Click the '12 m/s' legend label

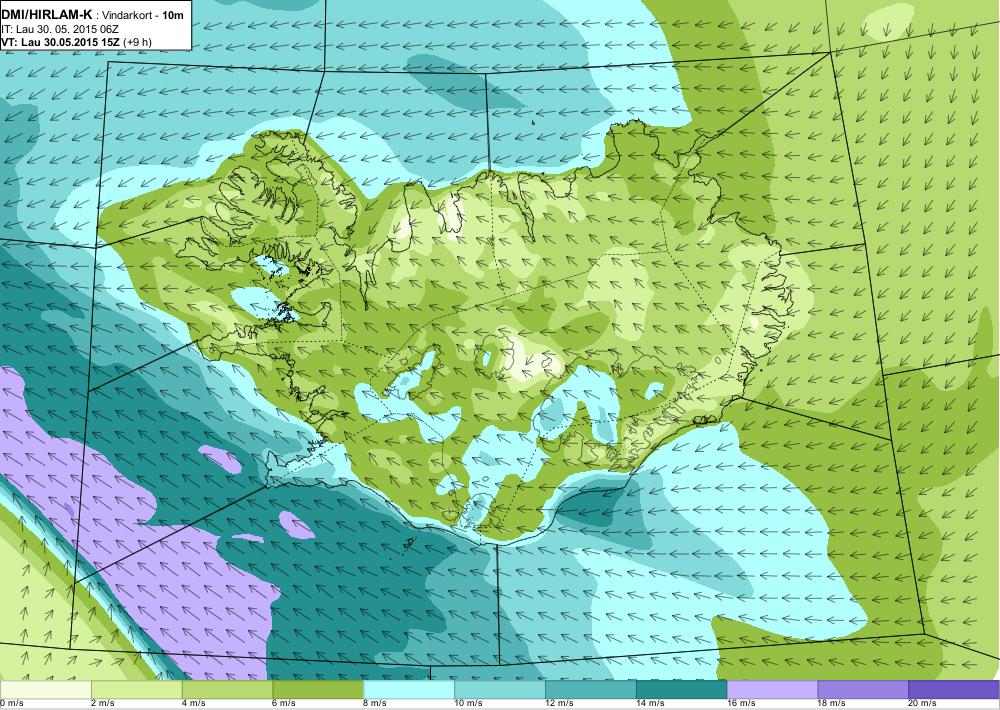(559, 703)
